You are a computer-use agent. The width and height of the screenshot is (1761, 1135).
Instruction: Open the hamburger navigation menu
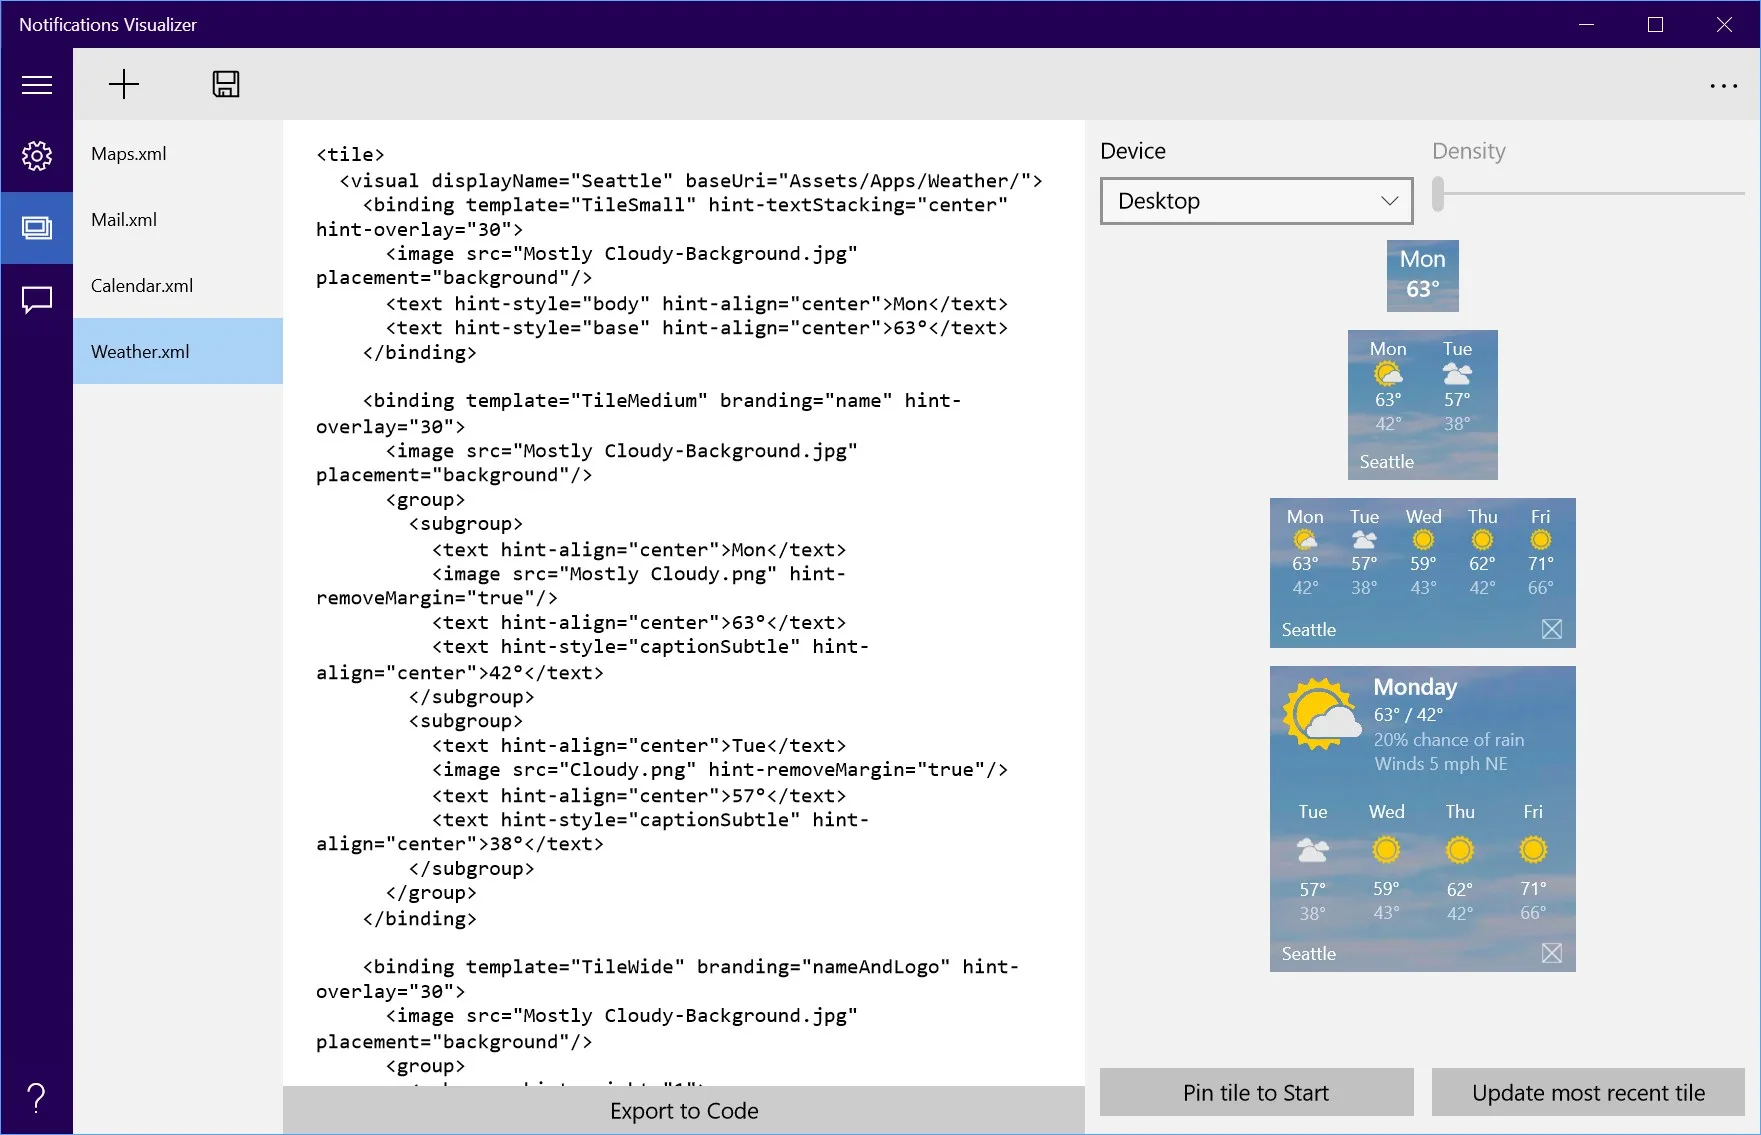37,85
